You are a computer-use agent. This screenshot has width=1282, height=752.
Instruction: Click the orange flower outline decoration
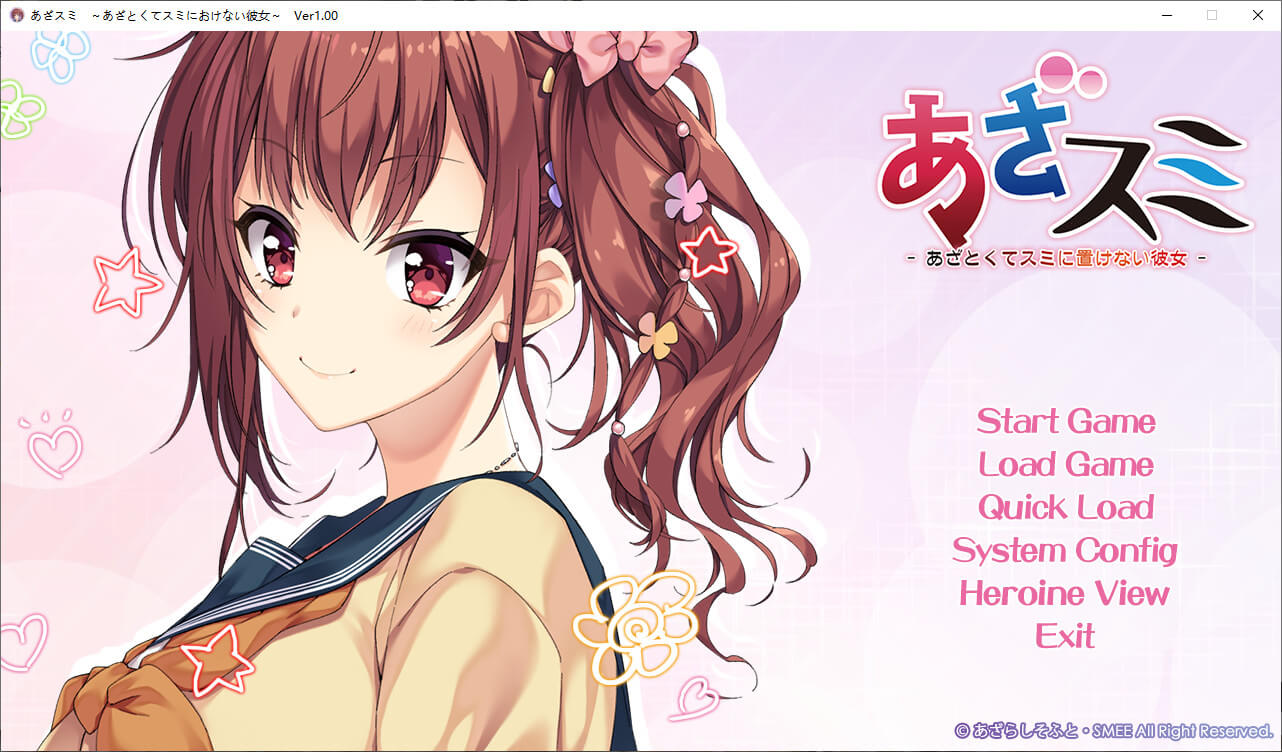click(x=635, y=627)
